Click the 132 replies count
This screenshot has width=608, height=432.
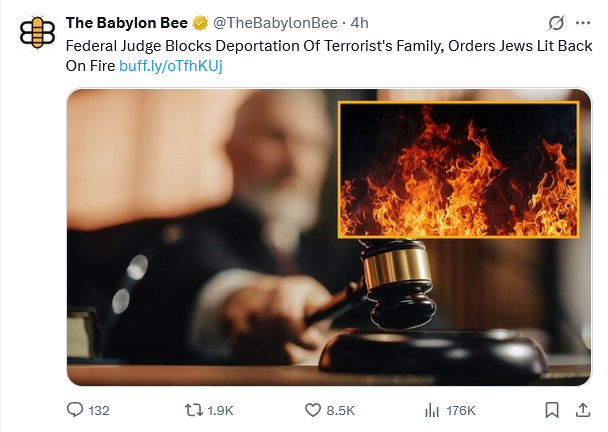tap(99, 410)
